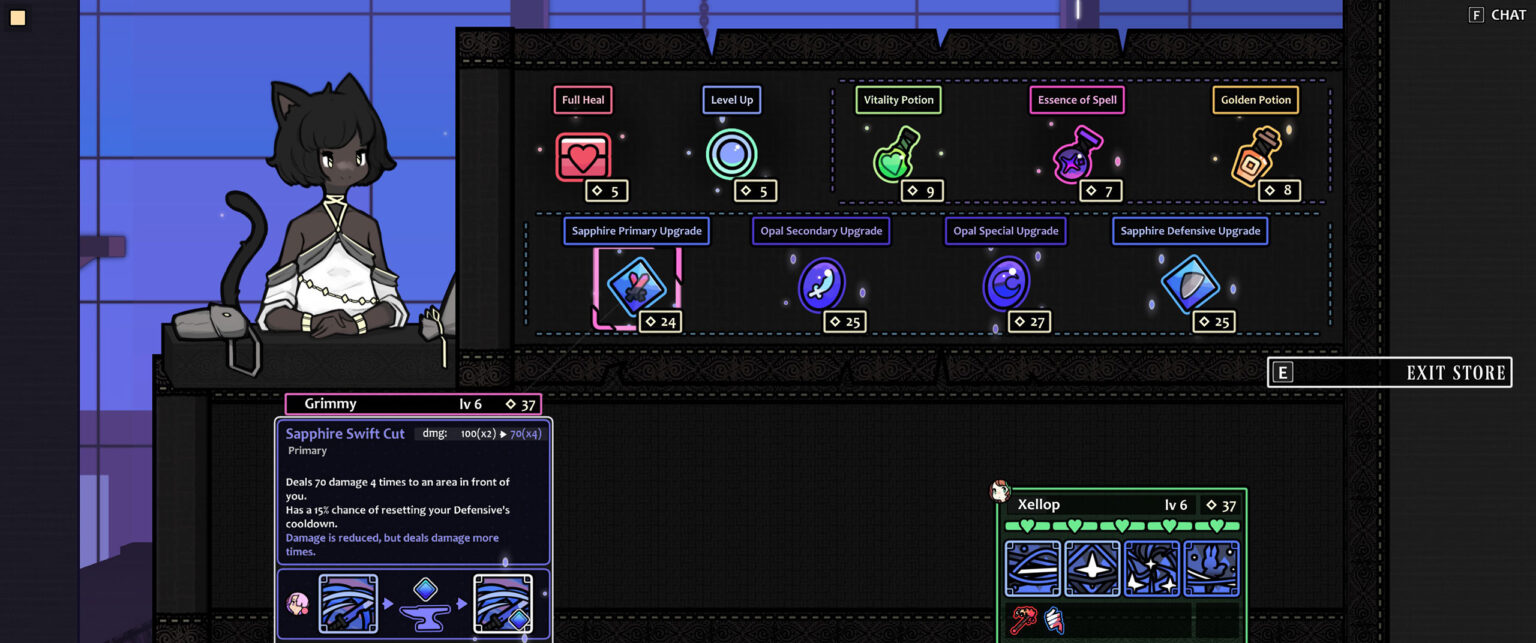
Task: Click Xellop's first ability slot
Action: [1033, 569]
